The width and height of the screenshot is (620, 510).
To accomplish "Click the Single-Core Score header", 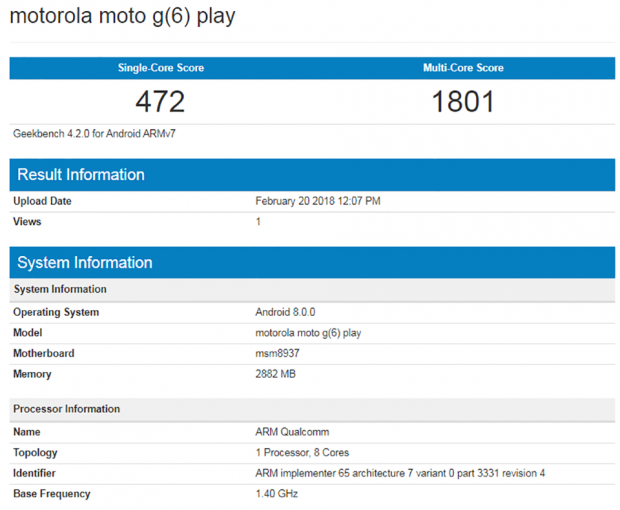I will click(160, 68).
